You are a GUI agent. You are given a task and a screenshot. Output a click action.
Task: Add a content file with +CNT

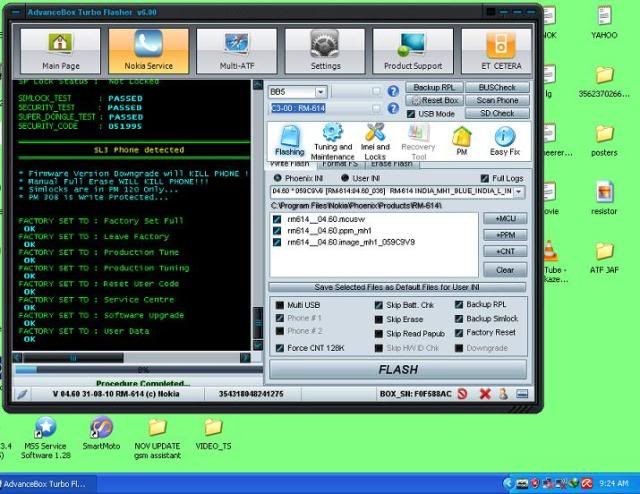coord(505,251)
